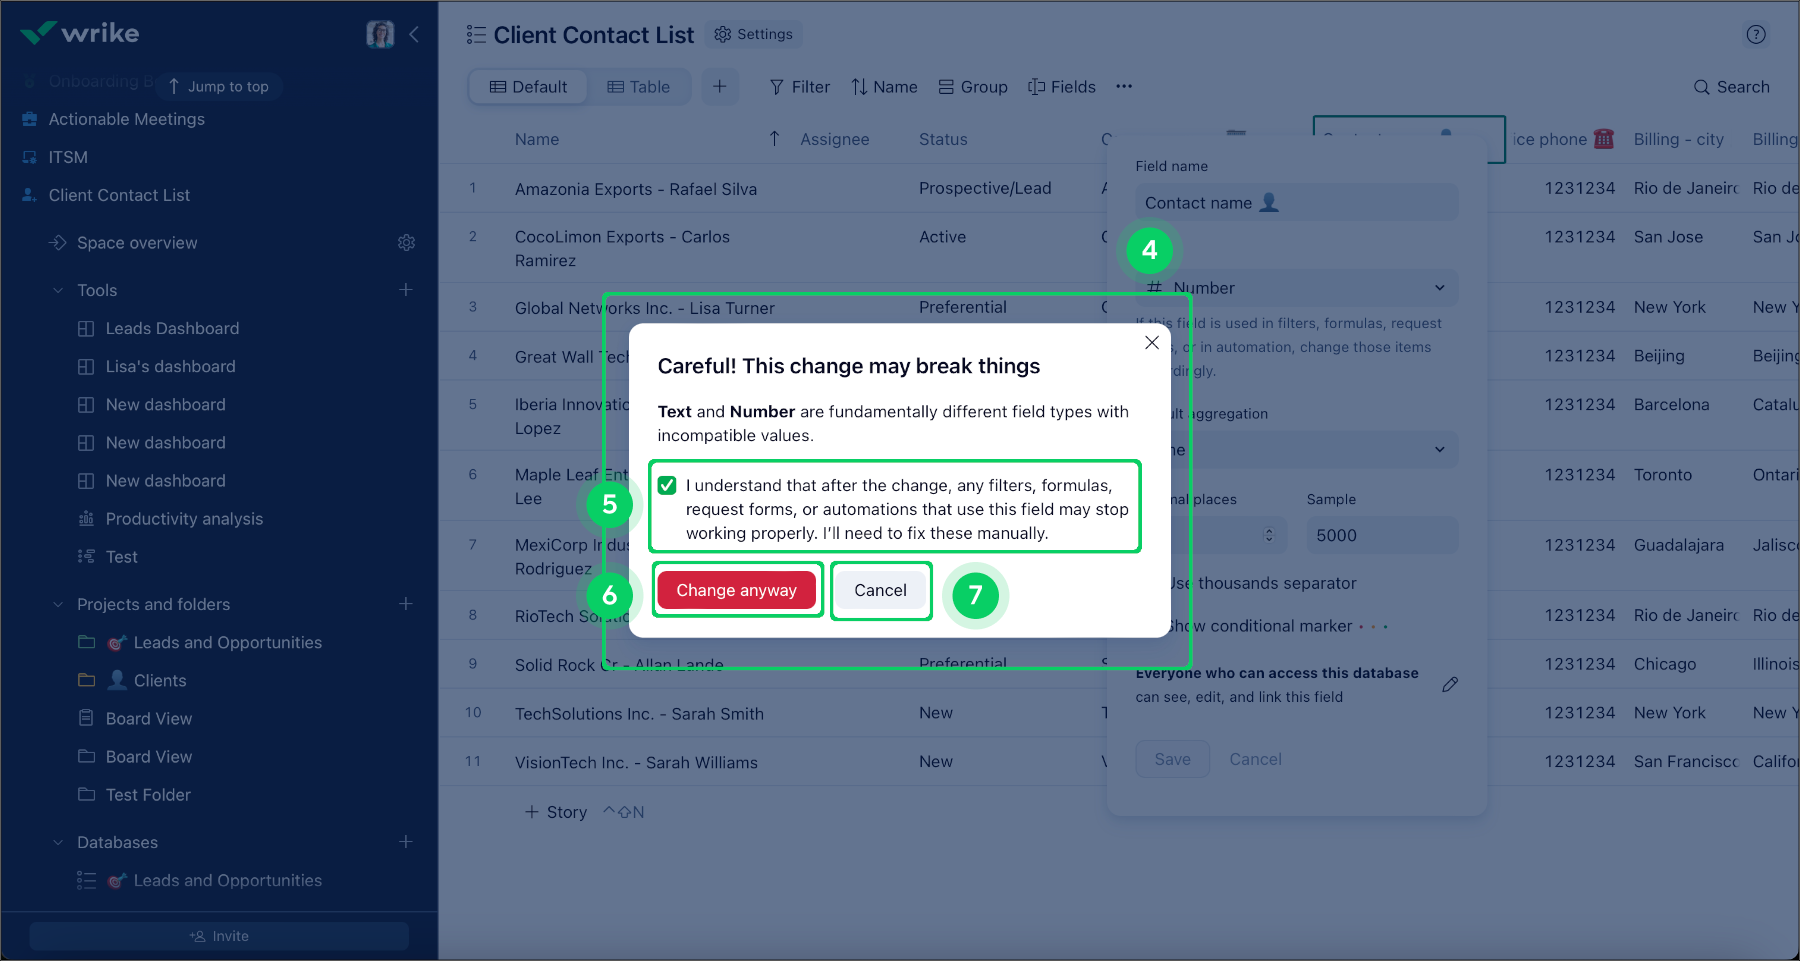Add a new view with the plus button
1800x961 pixels.
720,87
